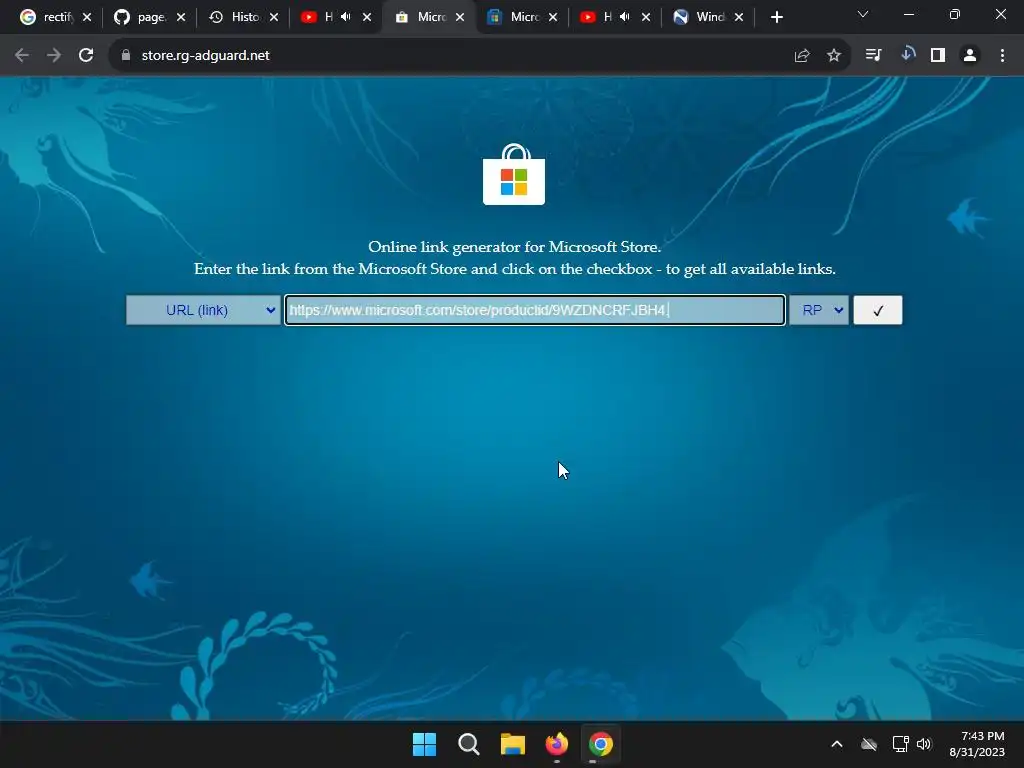Close the History tab
Viewport: 1024px width, 768px height.
[x=274, y=17]
